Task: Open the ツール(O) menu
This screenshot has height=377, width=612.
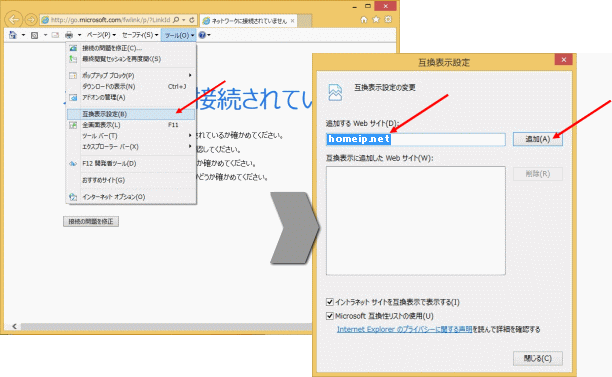Action: 179,36
